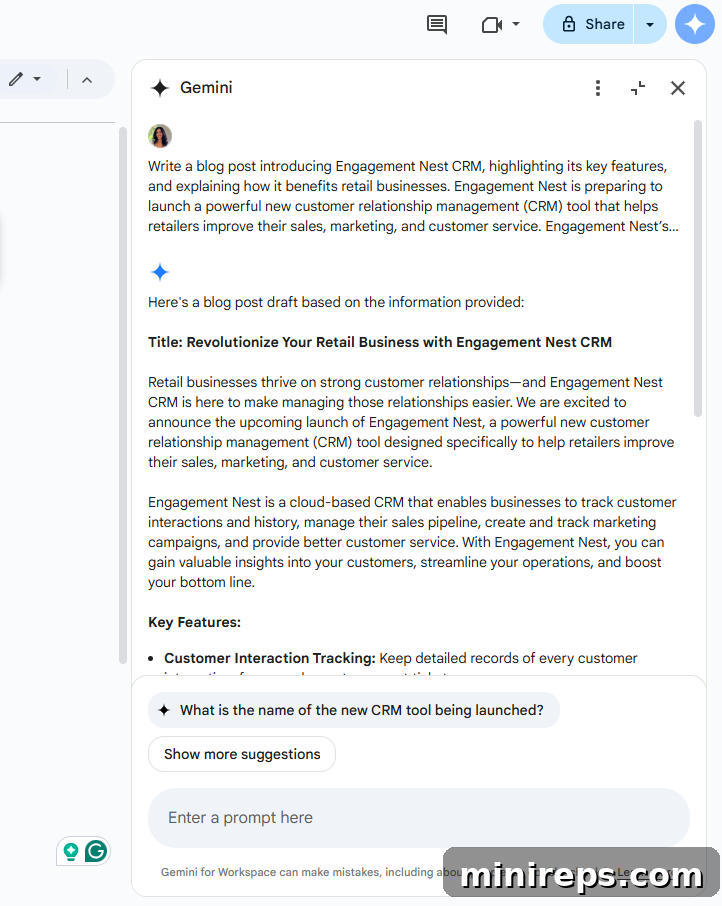Click the paragraph starting 'Retail businesses thrive'
The height and width of the screenshot is (906, 722).
pyautogui.click(x=411, y=422)
